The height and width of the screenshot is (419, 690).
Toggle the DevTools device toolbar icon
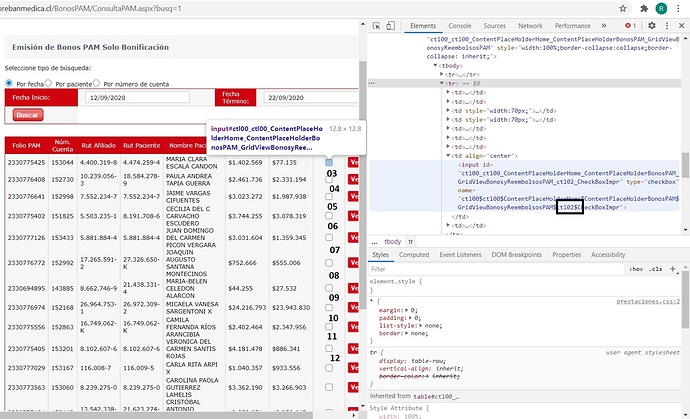tap(390, 26)
